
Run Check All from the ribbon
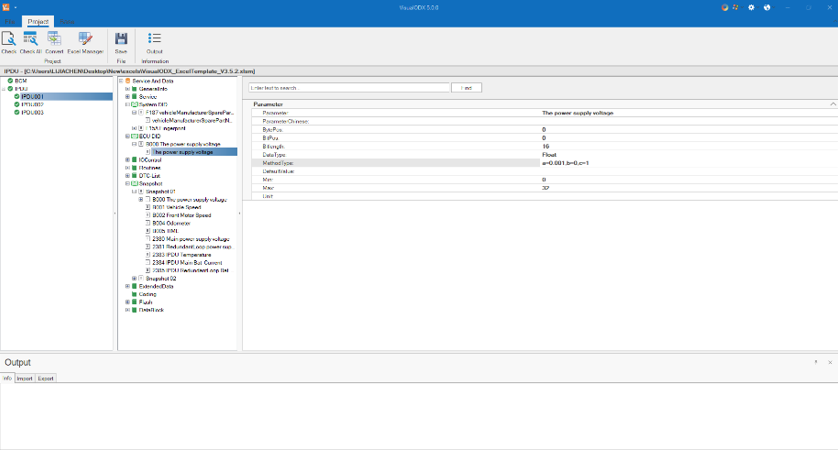tap(30, 40)
